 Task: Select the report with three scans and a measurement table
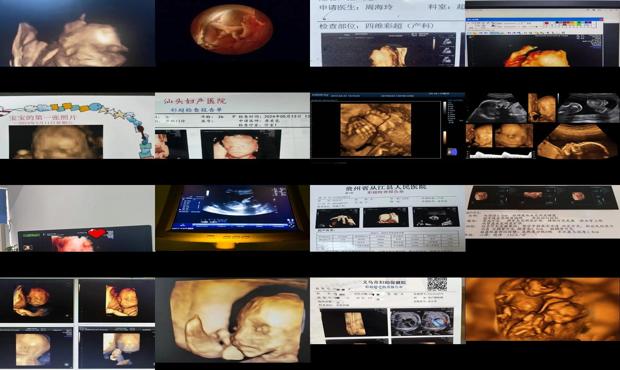point(388,218)
